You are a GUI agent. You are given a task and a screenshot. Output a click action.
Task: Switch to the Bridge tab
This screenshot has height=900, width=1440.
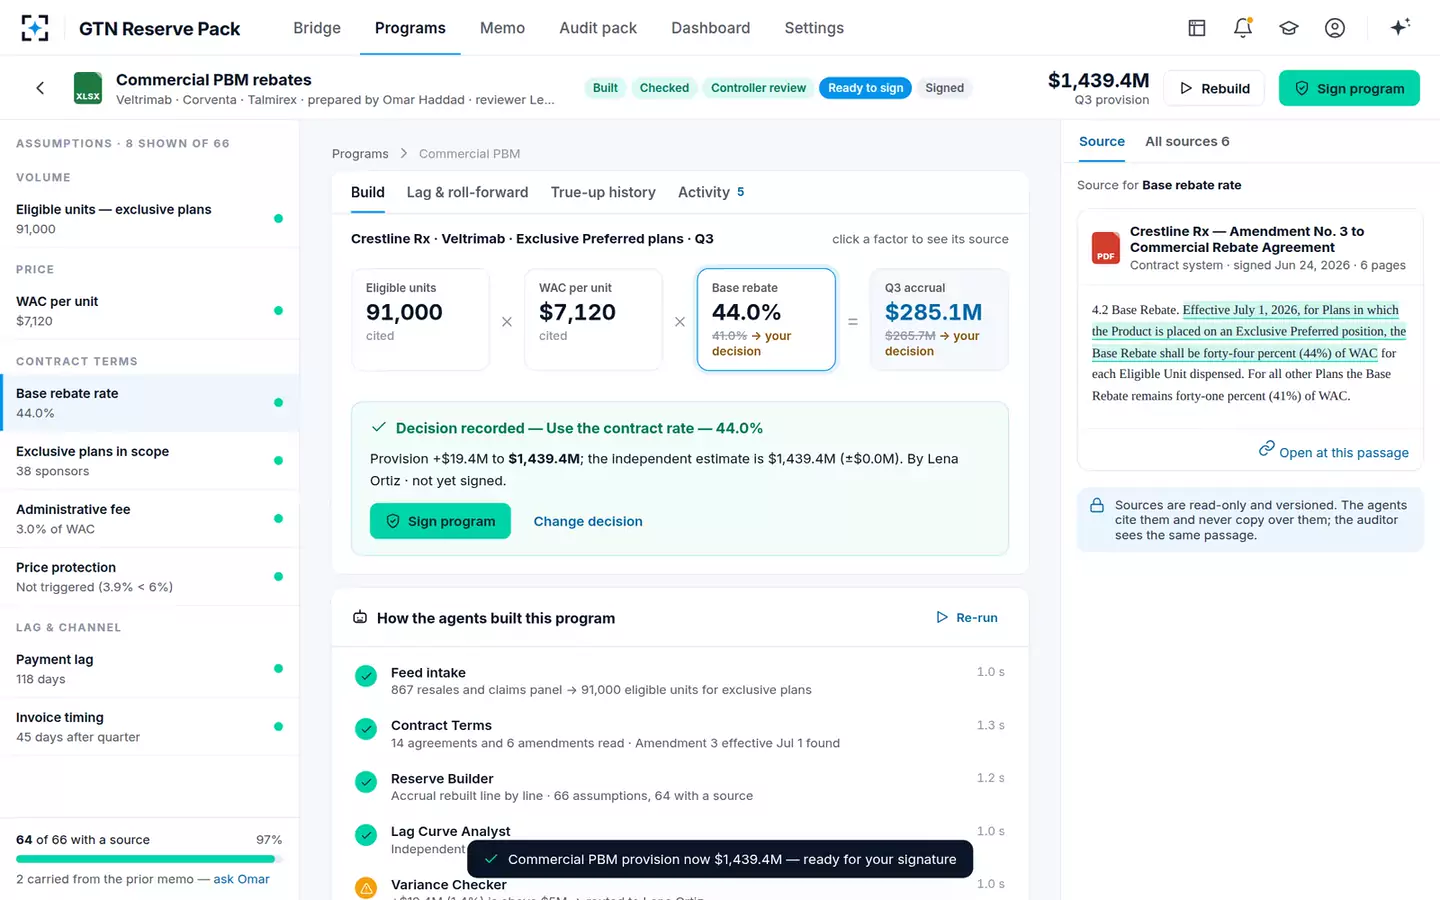317,28
